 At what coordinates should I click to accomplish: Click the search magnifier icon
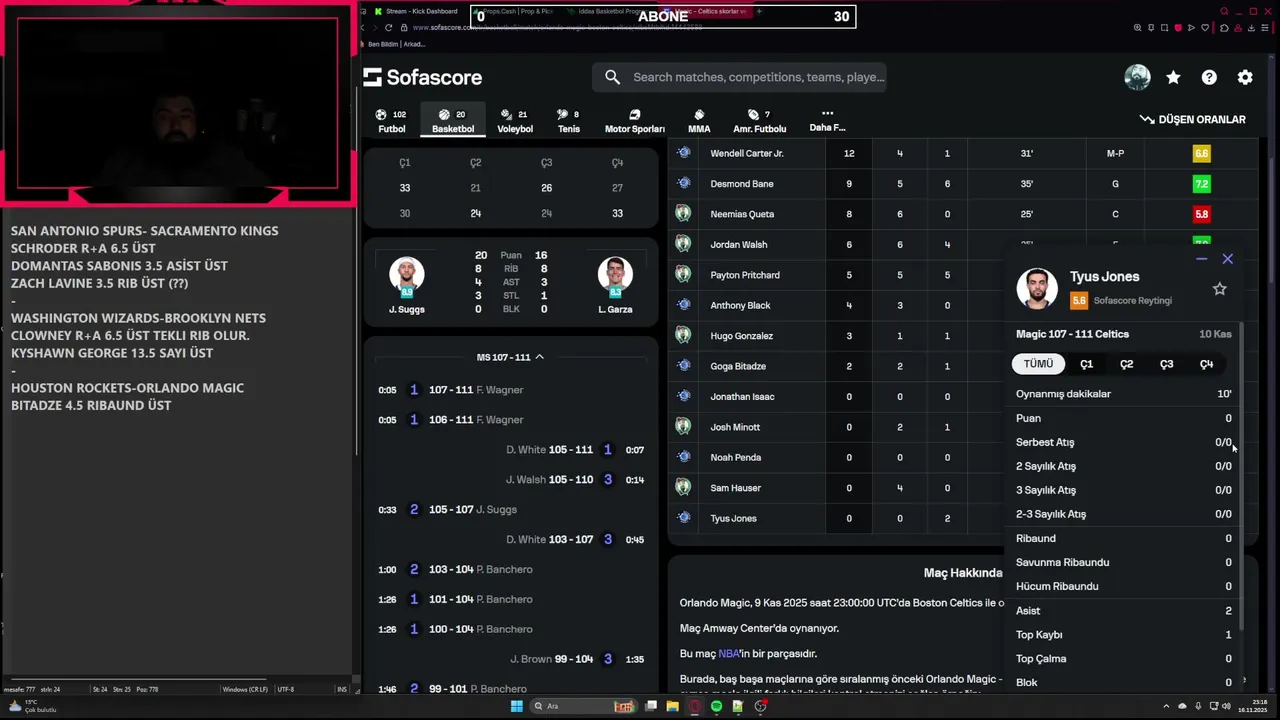point(613,77)
